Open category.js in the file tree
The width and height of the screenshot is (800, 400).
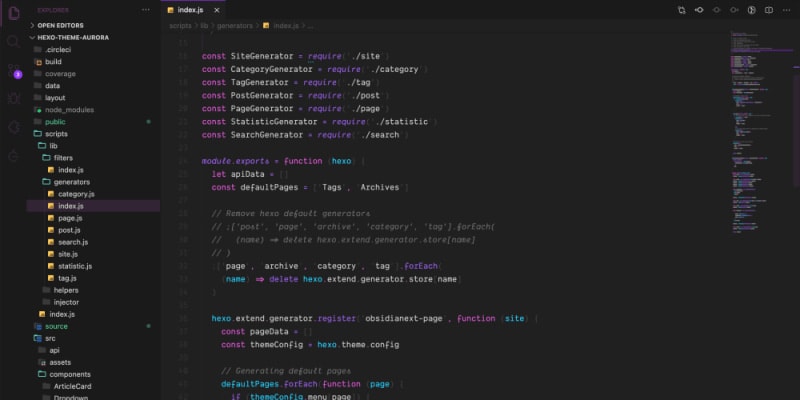pyautogui.click(x=76, y=194)
